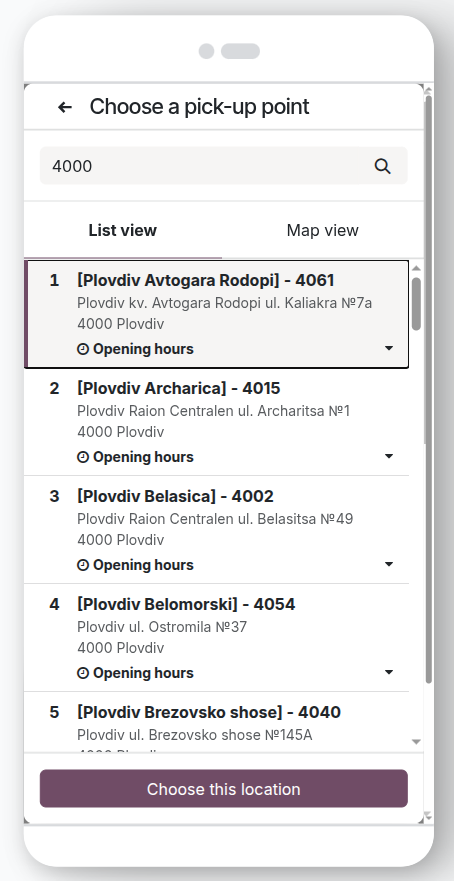This screenshot has width=454, height=881.
Task: Select pick-up point Plovdiv Archarica - 4015
Action: [217, 422]
